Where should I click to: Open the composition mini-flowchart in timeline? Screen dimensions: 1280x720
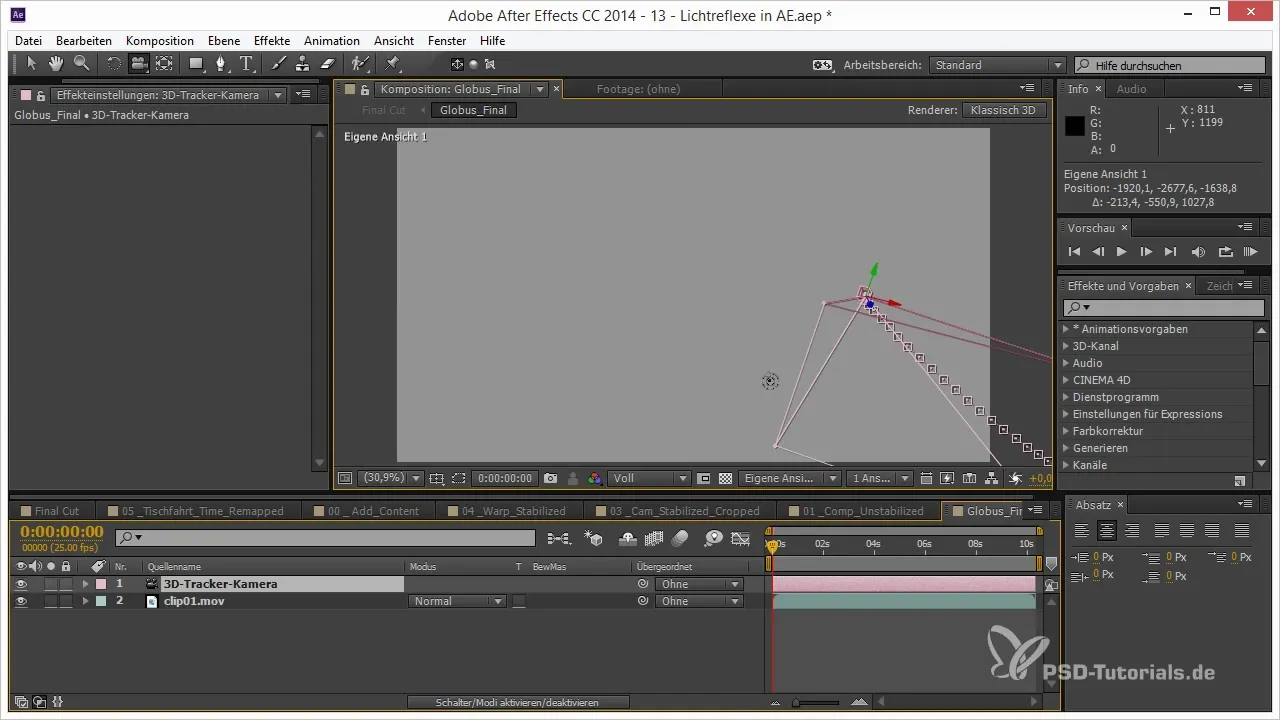coord(560,538)
